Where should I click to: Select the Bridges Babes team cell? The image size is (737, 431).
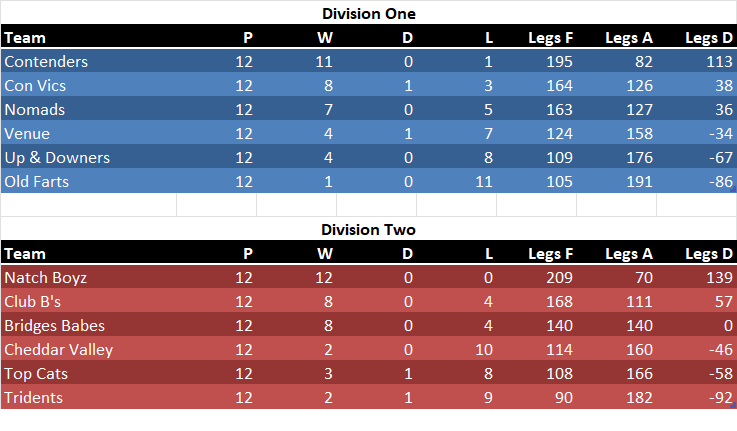[54, 326]
